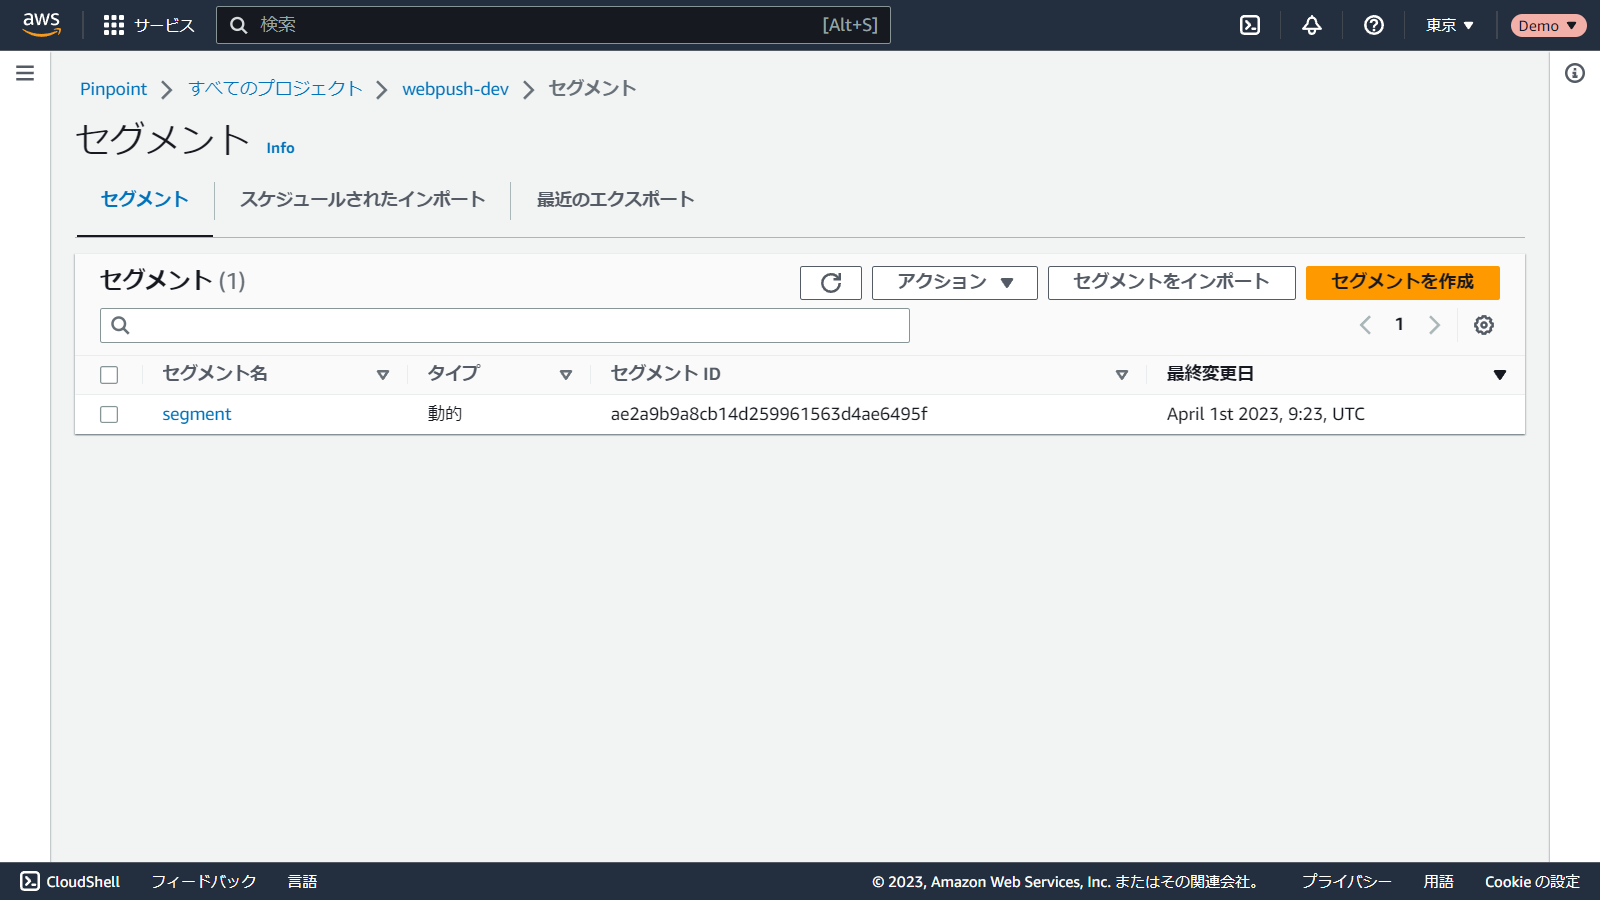Sort by 最終変更日 column arrow
This screenshot has height=900, width=1600.
pyautogui.click(x=1499, y=375)
